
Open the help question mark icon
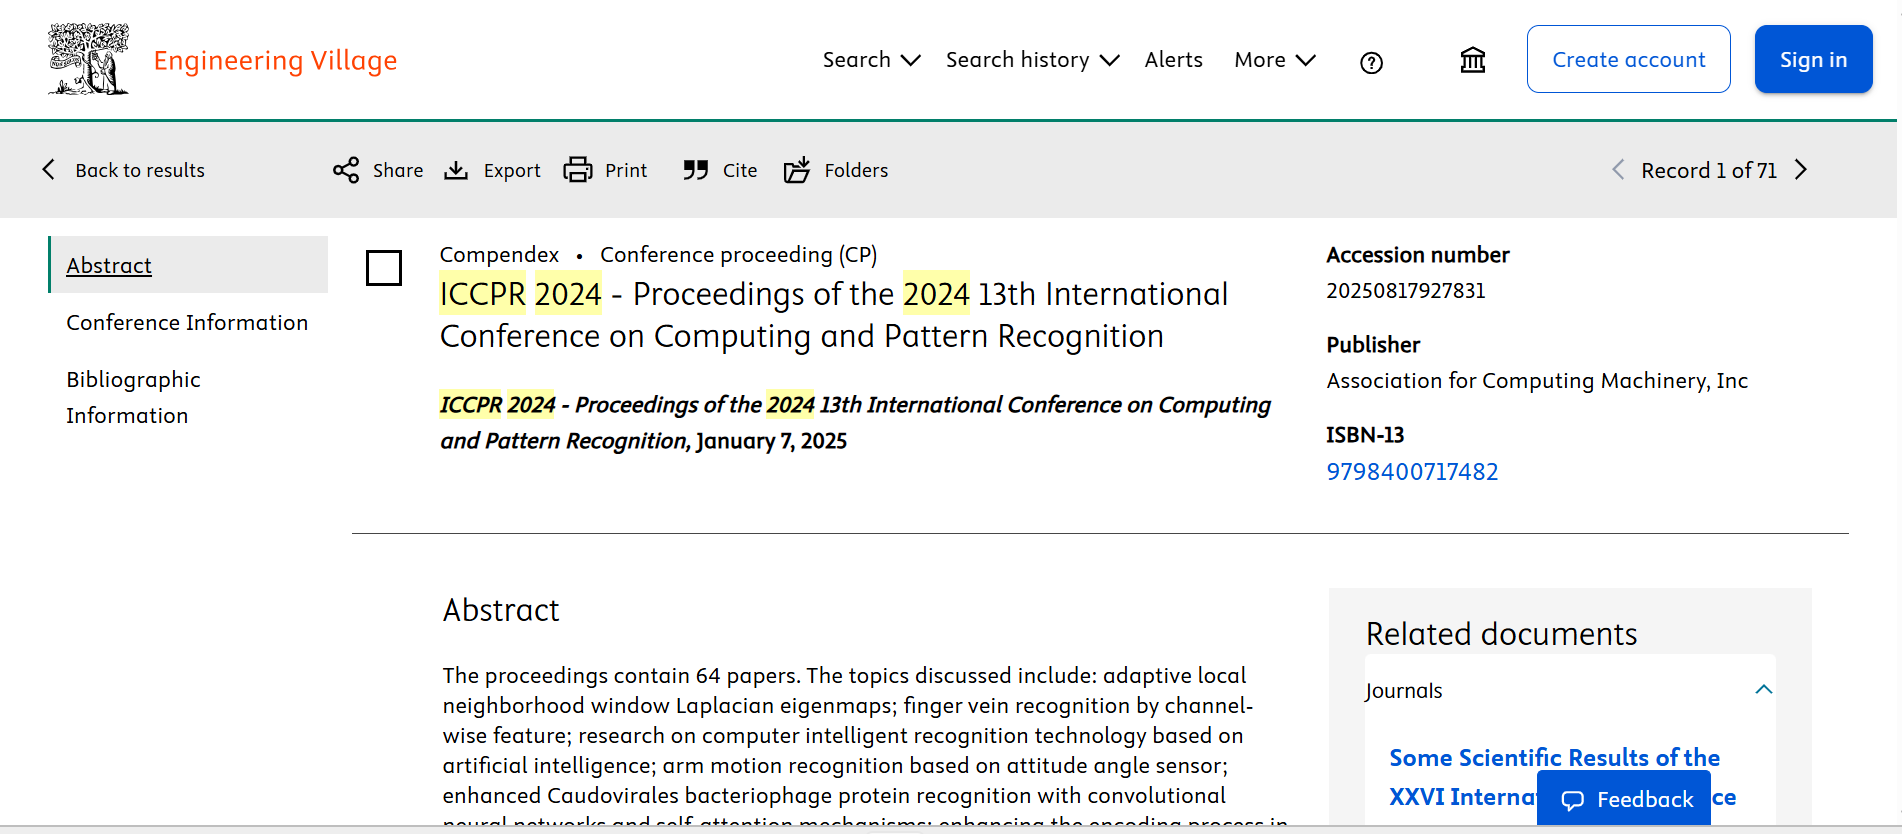point(1371,63)
